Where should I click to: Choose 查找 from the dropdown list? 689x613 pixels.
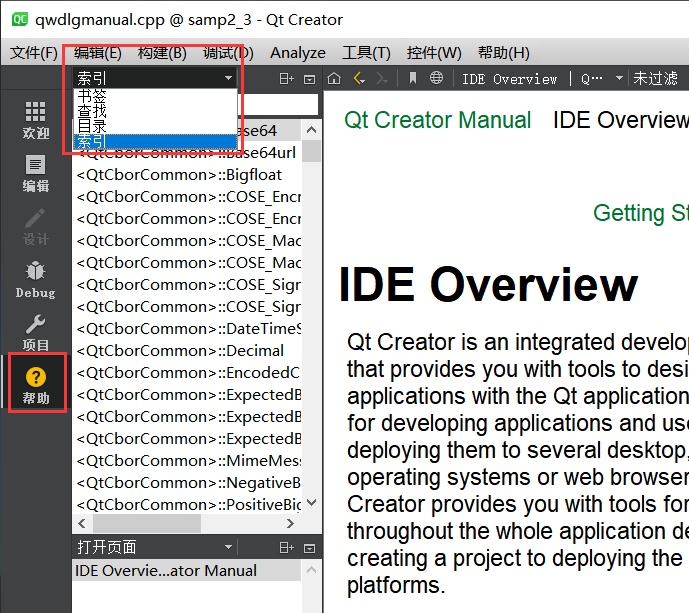155,111
